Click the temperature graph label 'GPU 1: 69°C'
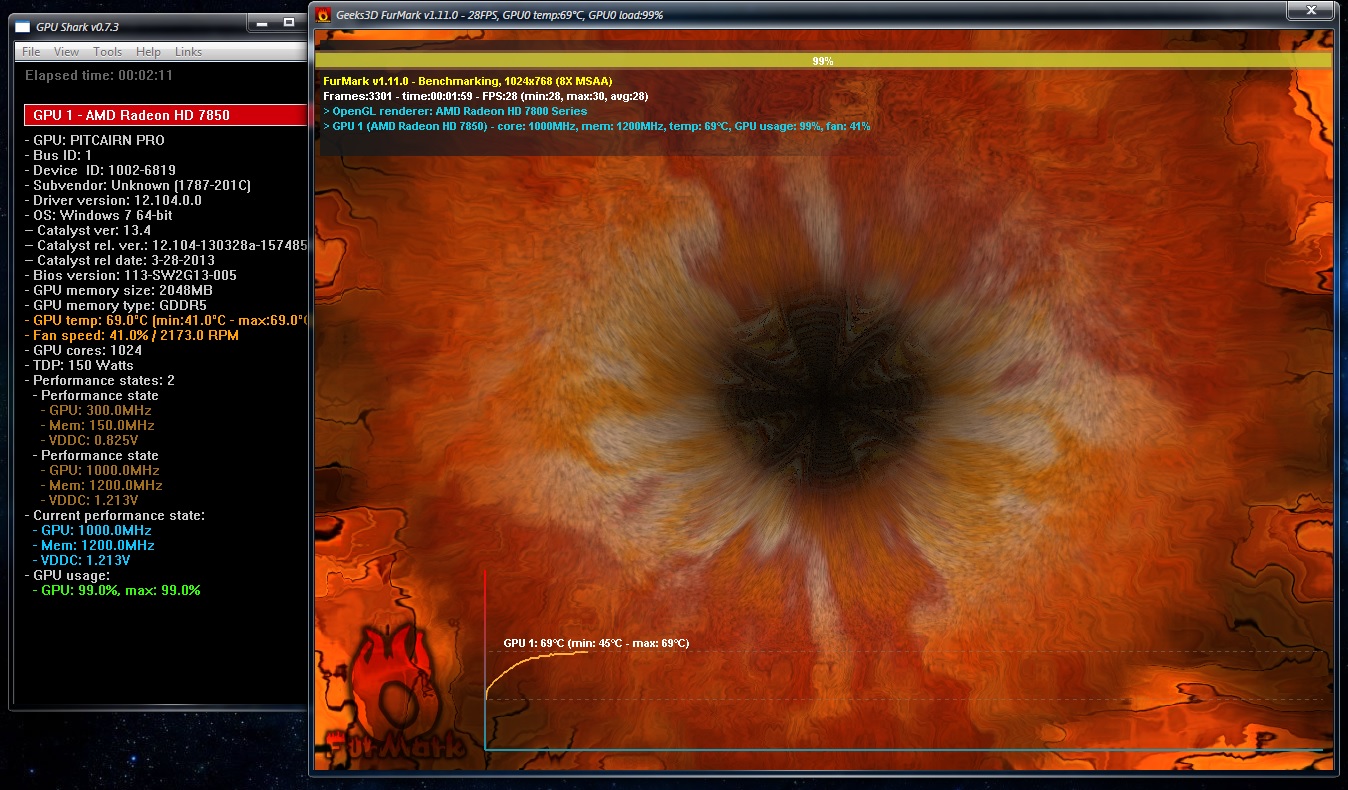The height and width of the screenshot is (790, 1348). pyautogui.click(x=596, y=643)
